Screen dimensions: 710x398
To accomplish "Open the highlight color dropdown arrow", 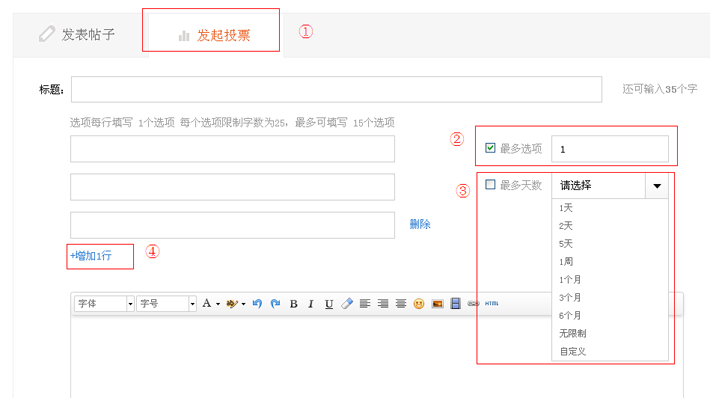I will click(244, 304).
